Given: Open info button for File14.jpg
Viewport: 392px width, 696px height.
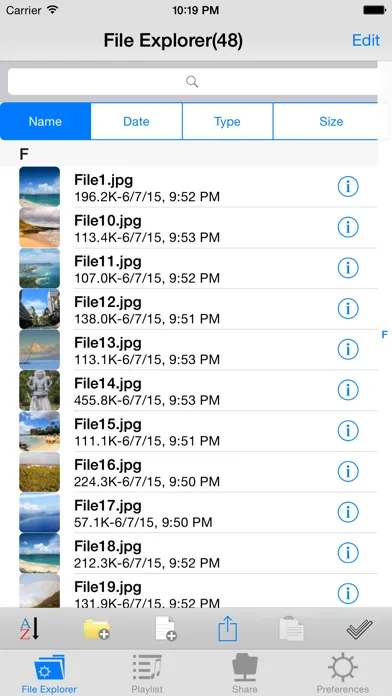Looking at the screenshot, I should click(348, 390).
